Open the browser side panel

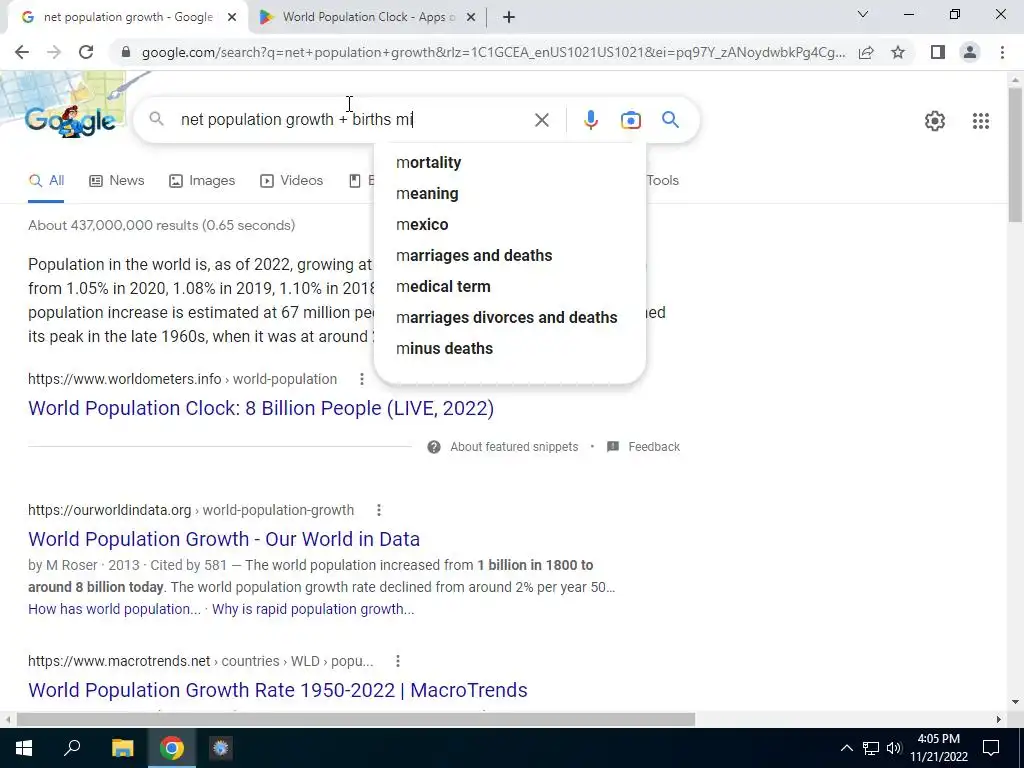(938, 52)
